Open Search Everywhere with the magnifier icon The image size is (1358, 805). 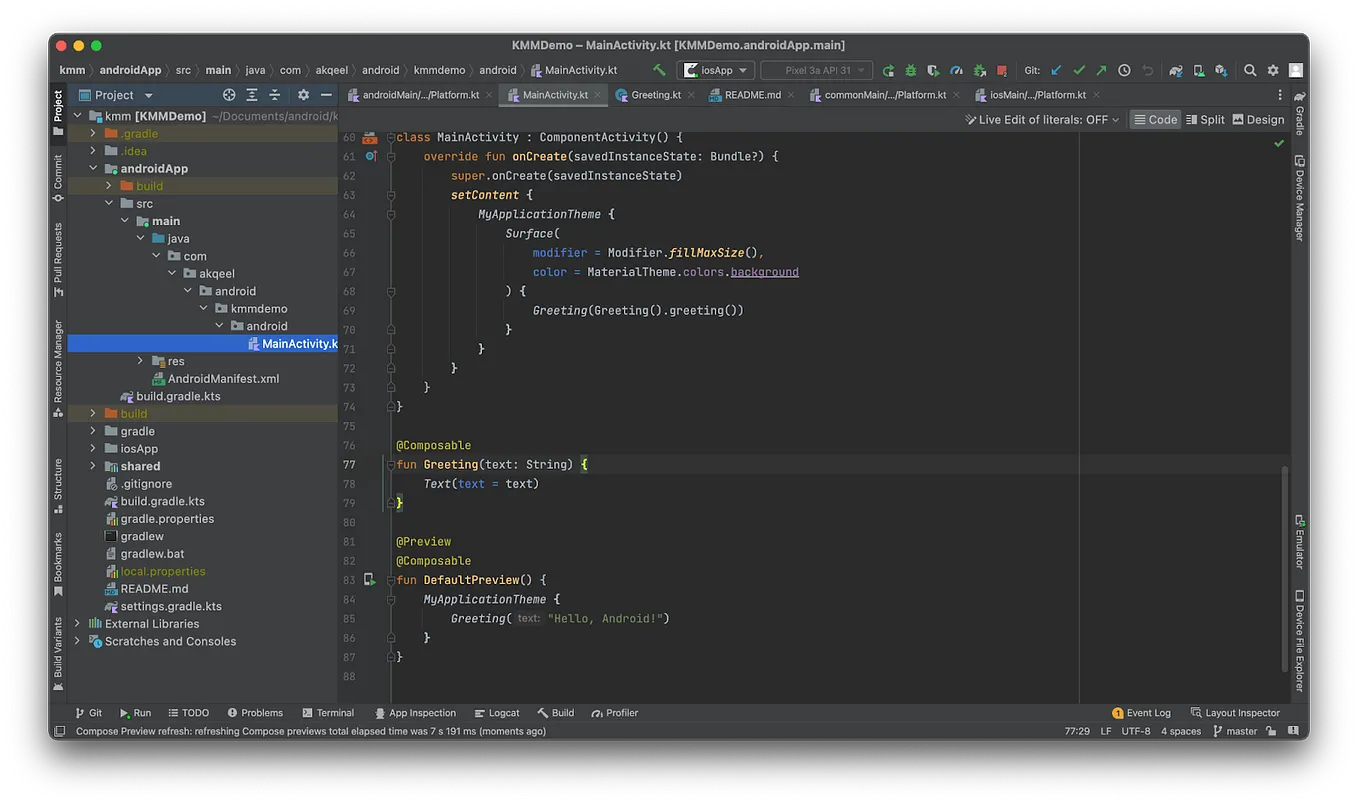(1250, 70)
